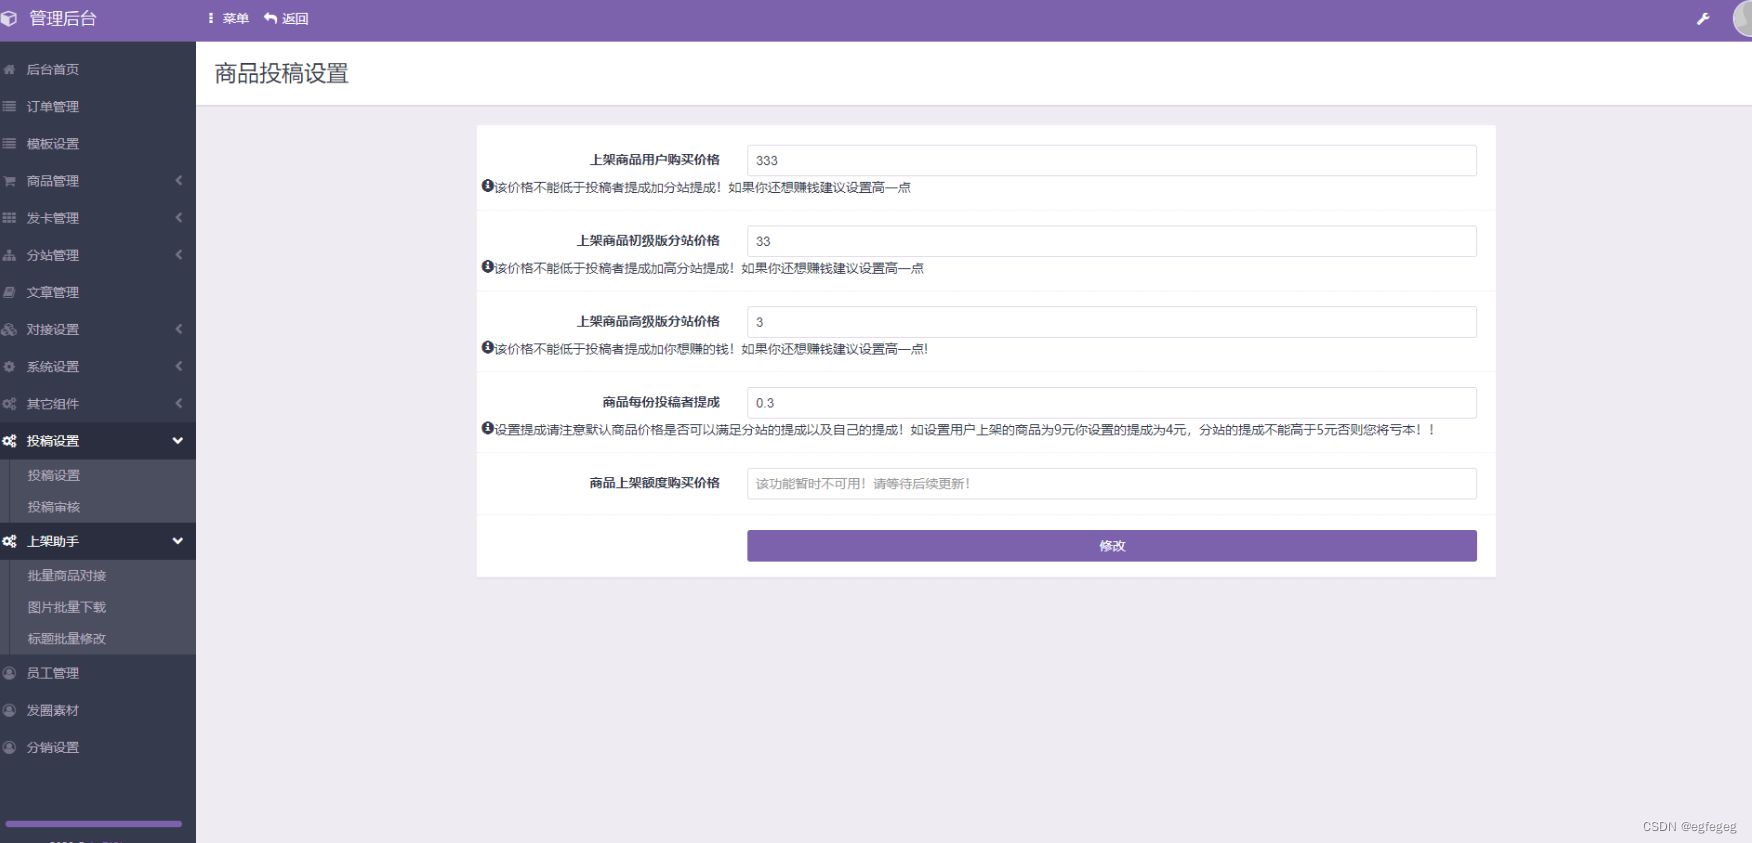The image size is (1752, 843).
Task: Collapse the 投稿设置 section chevron
Action: click(178, 441)
